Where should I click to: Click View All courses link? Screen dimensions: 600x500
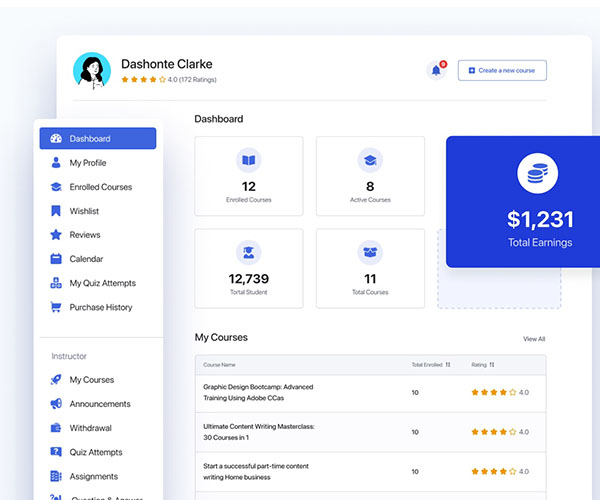point(534,339)
